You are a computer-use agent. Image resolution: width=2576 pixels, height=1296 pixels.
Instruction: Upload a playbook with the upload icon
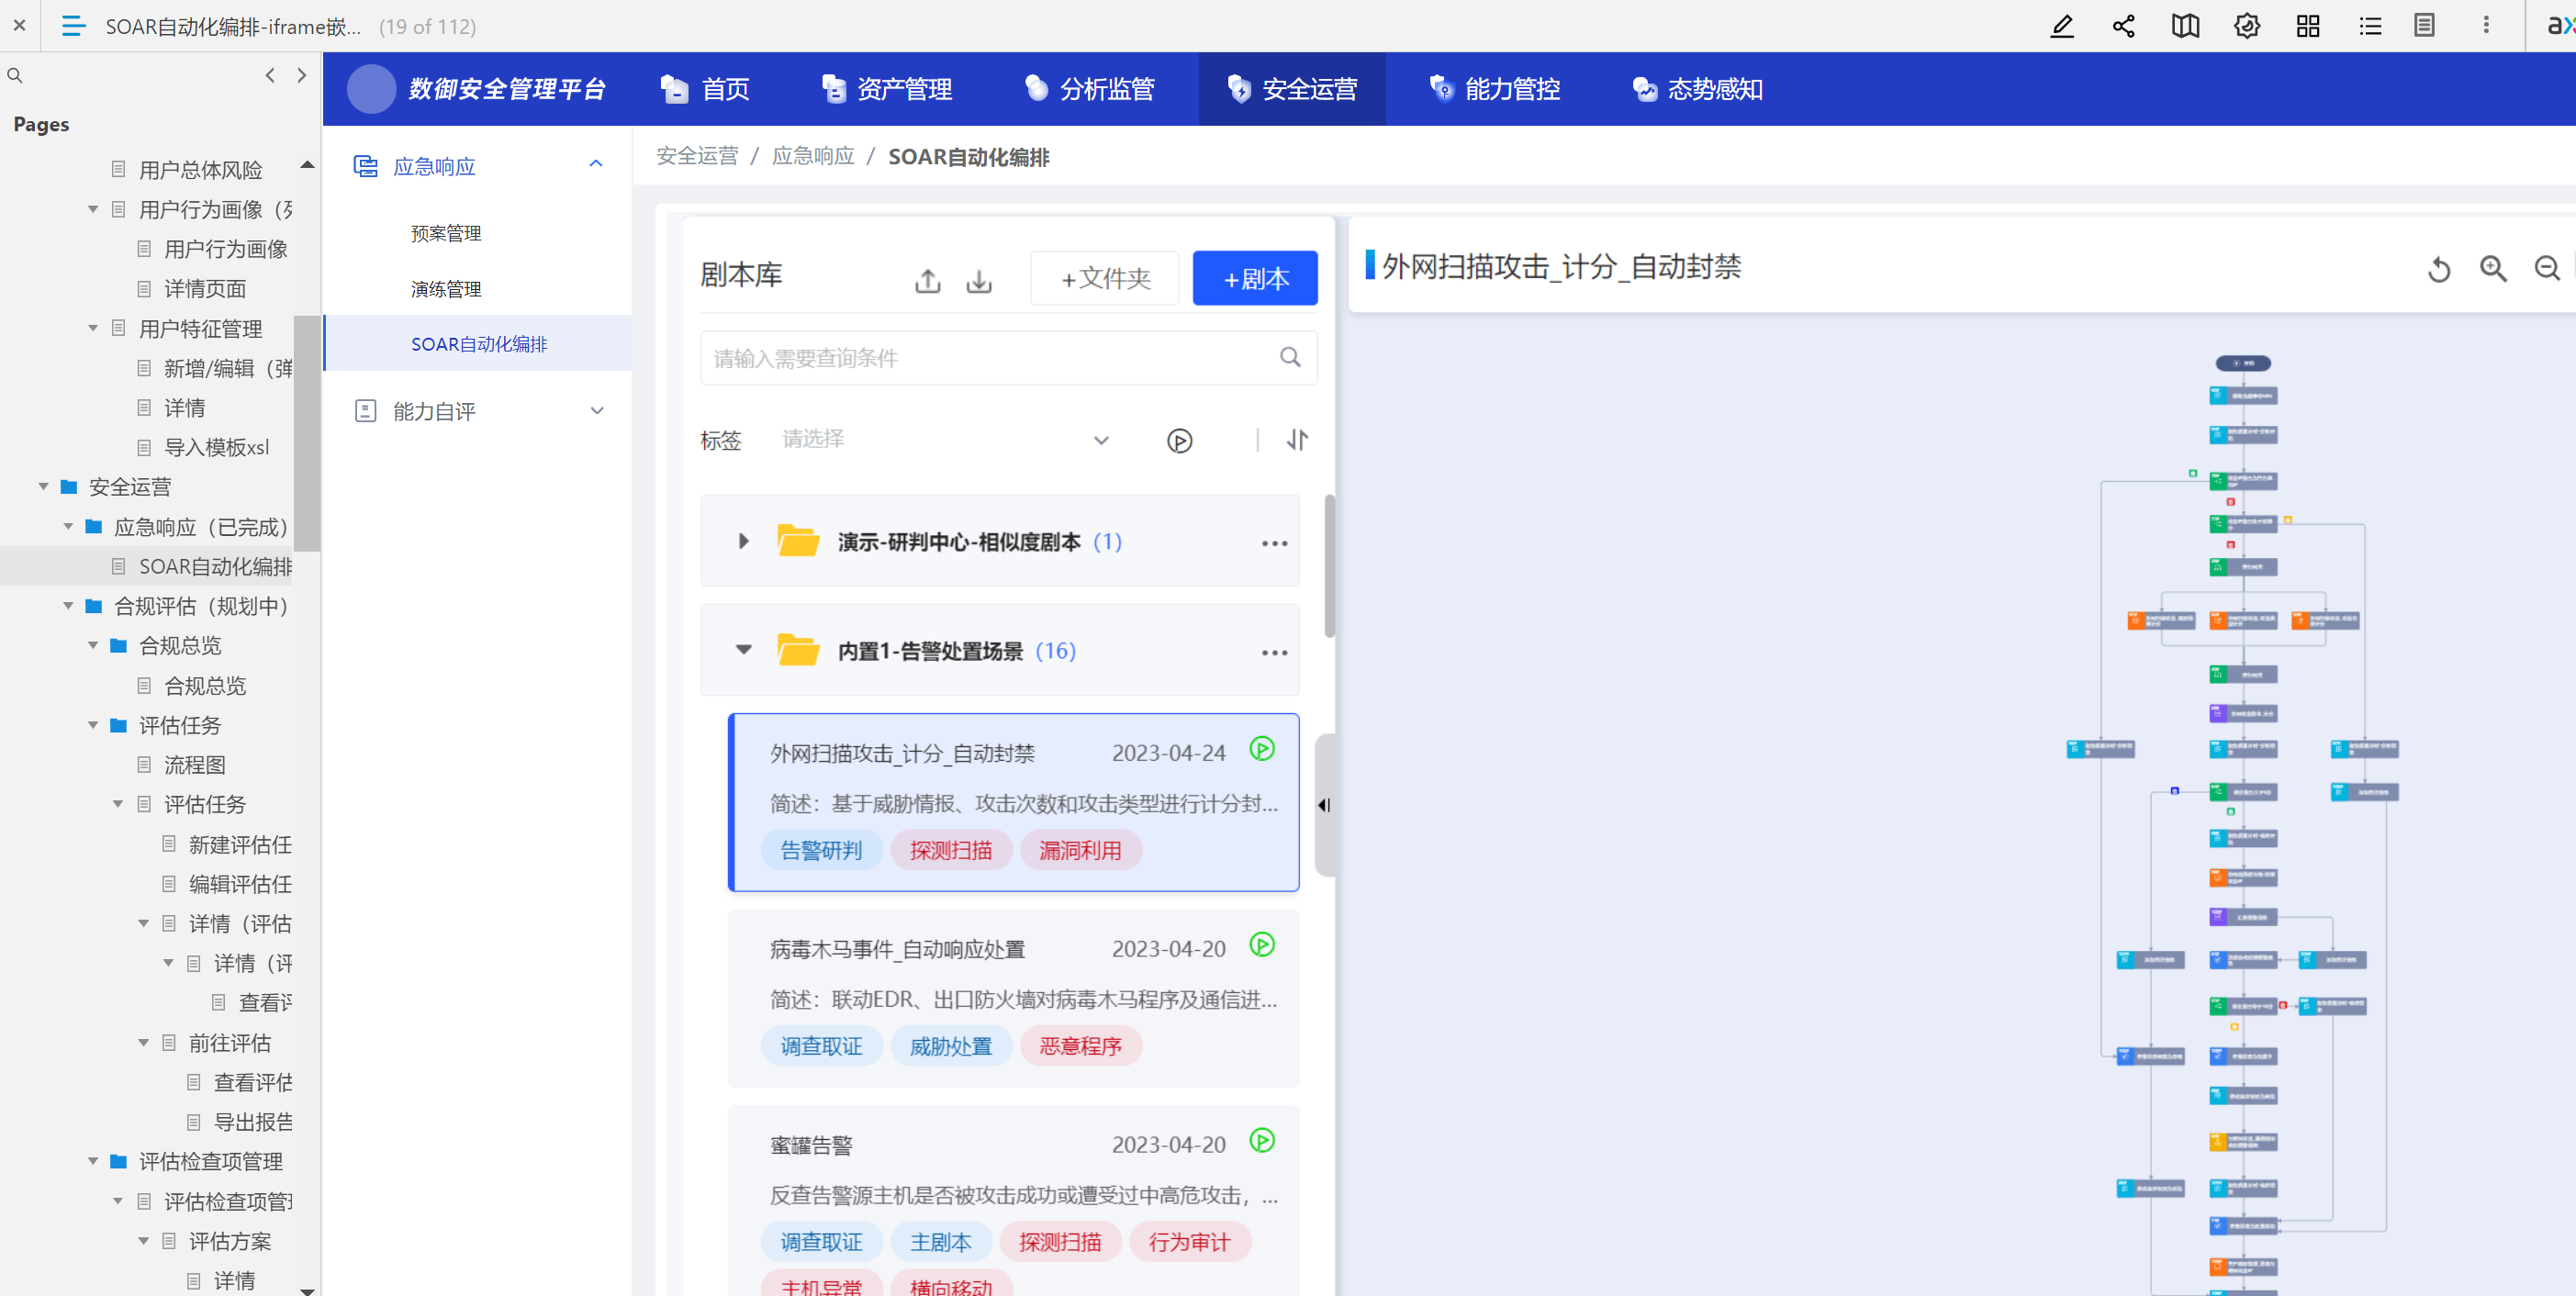click(928, 281)
